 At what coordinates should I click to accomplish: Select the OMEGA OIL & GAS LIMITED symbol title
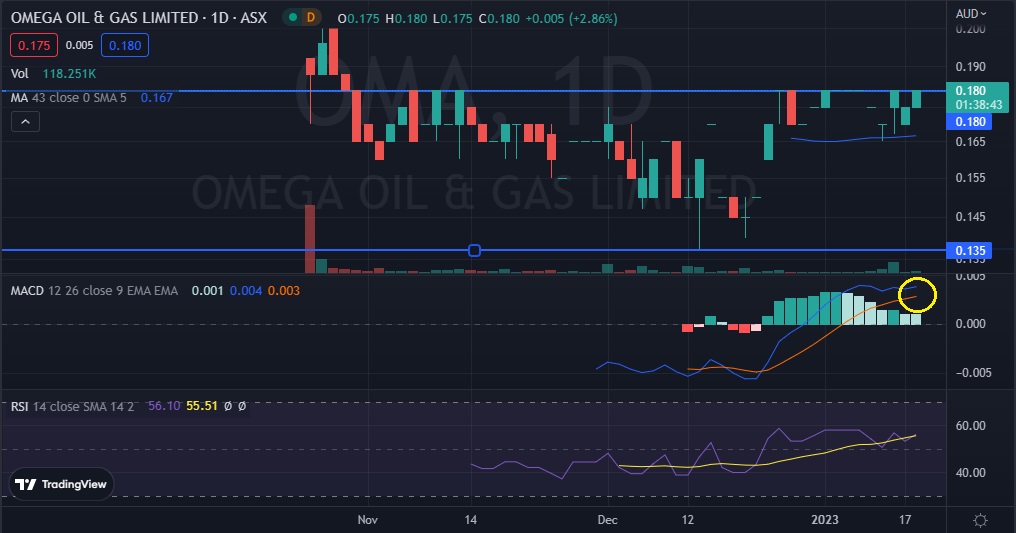139,17
